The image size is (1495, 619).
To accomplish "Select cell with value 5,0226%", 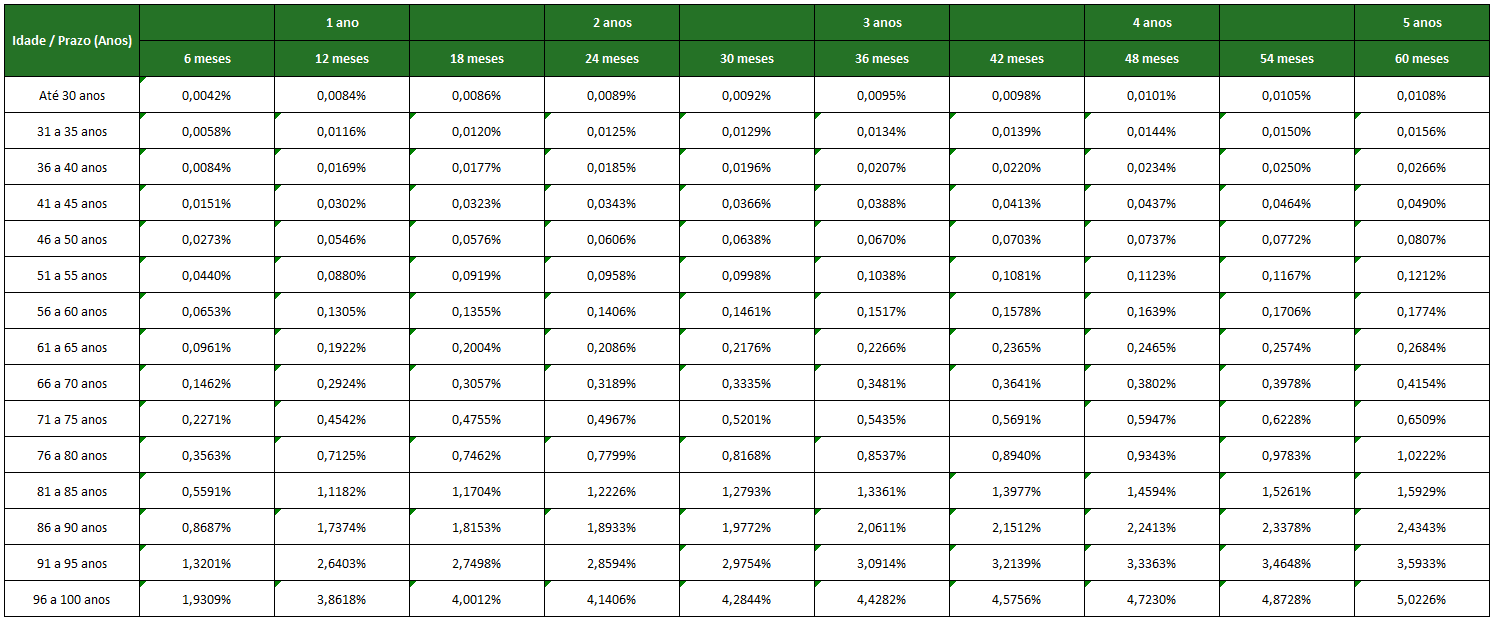I will 1422,599.
